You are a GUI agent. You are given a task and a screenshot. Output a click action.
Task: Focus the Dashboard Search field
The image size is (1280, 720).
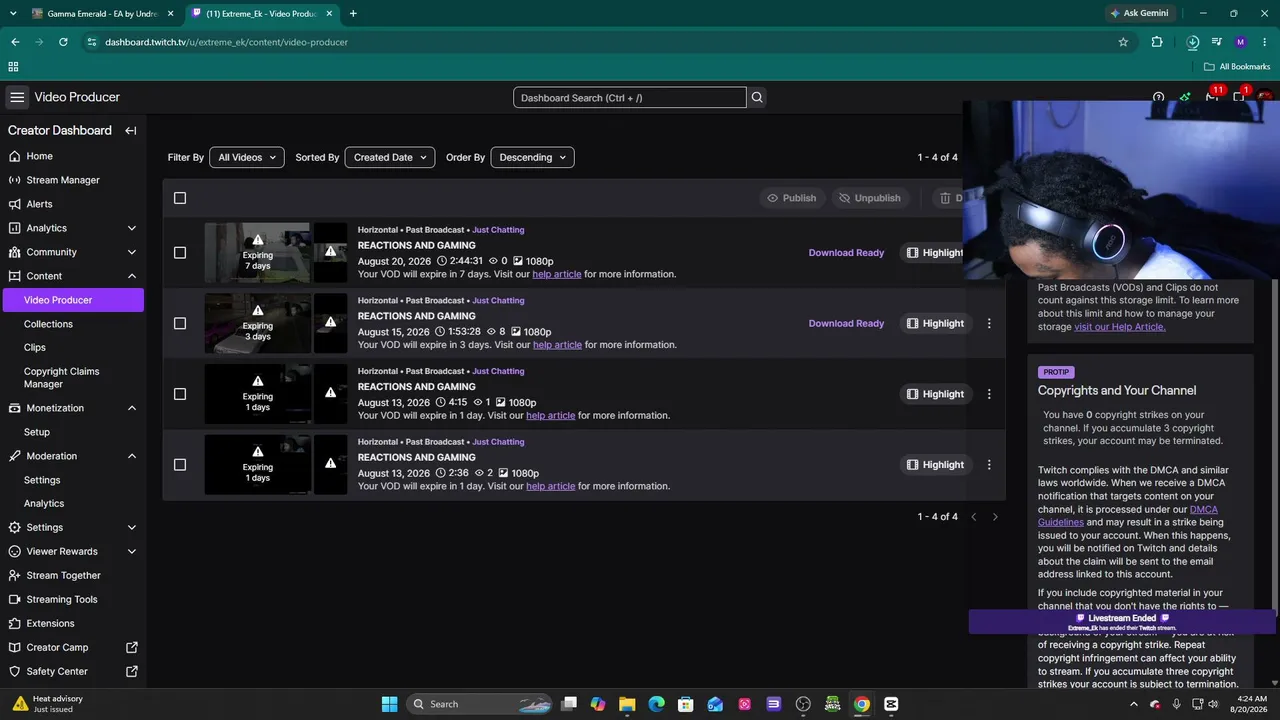point(630,98)
